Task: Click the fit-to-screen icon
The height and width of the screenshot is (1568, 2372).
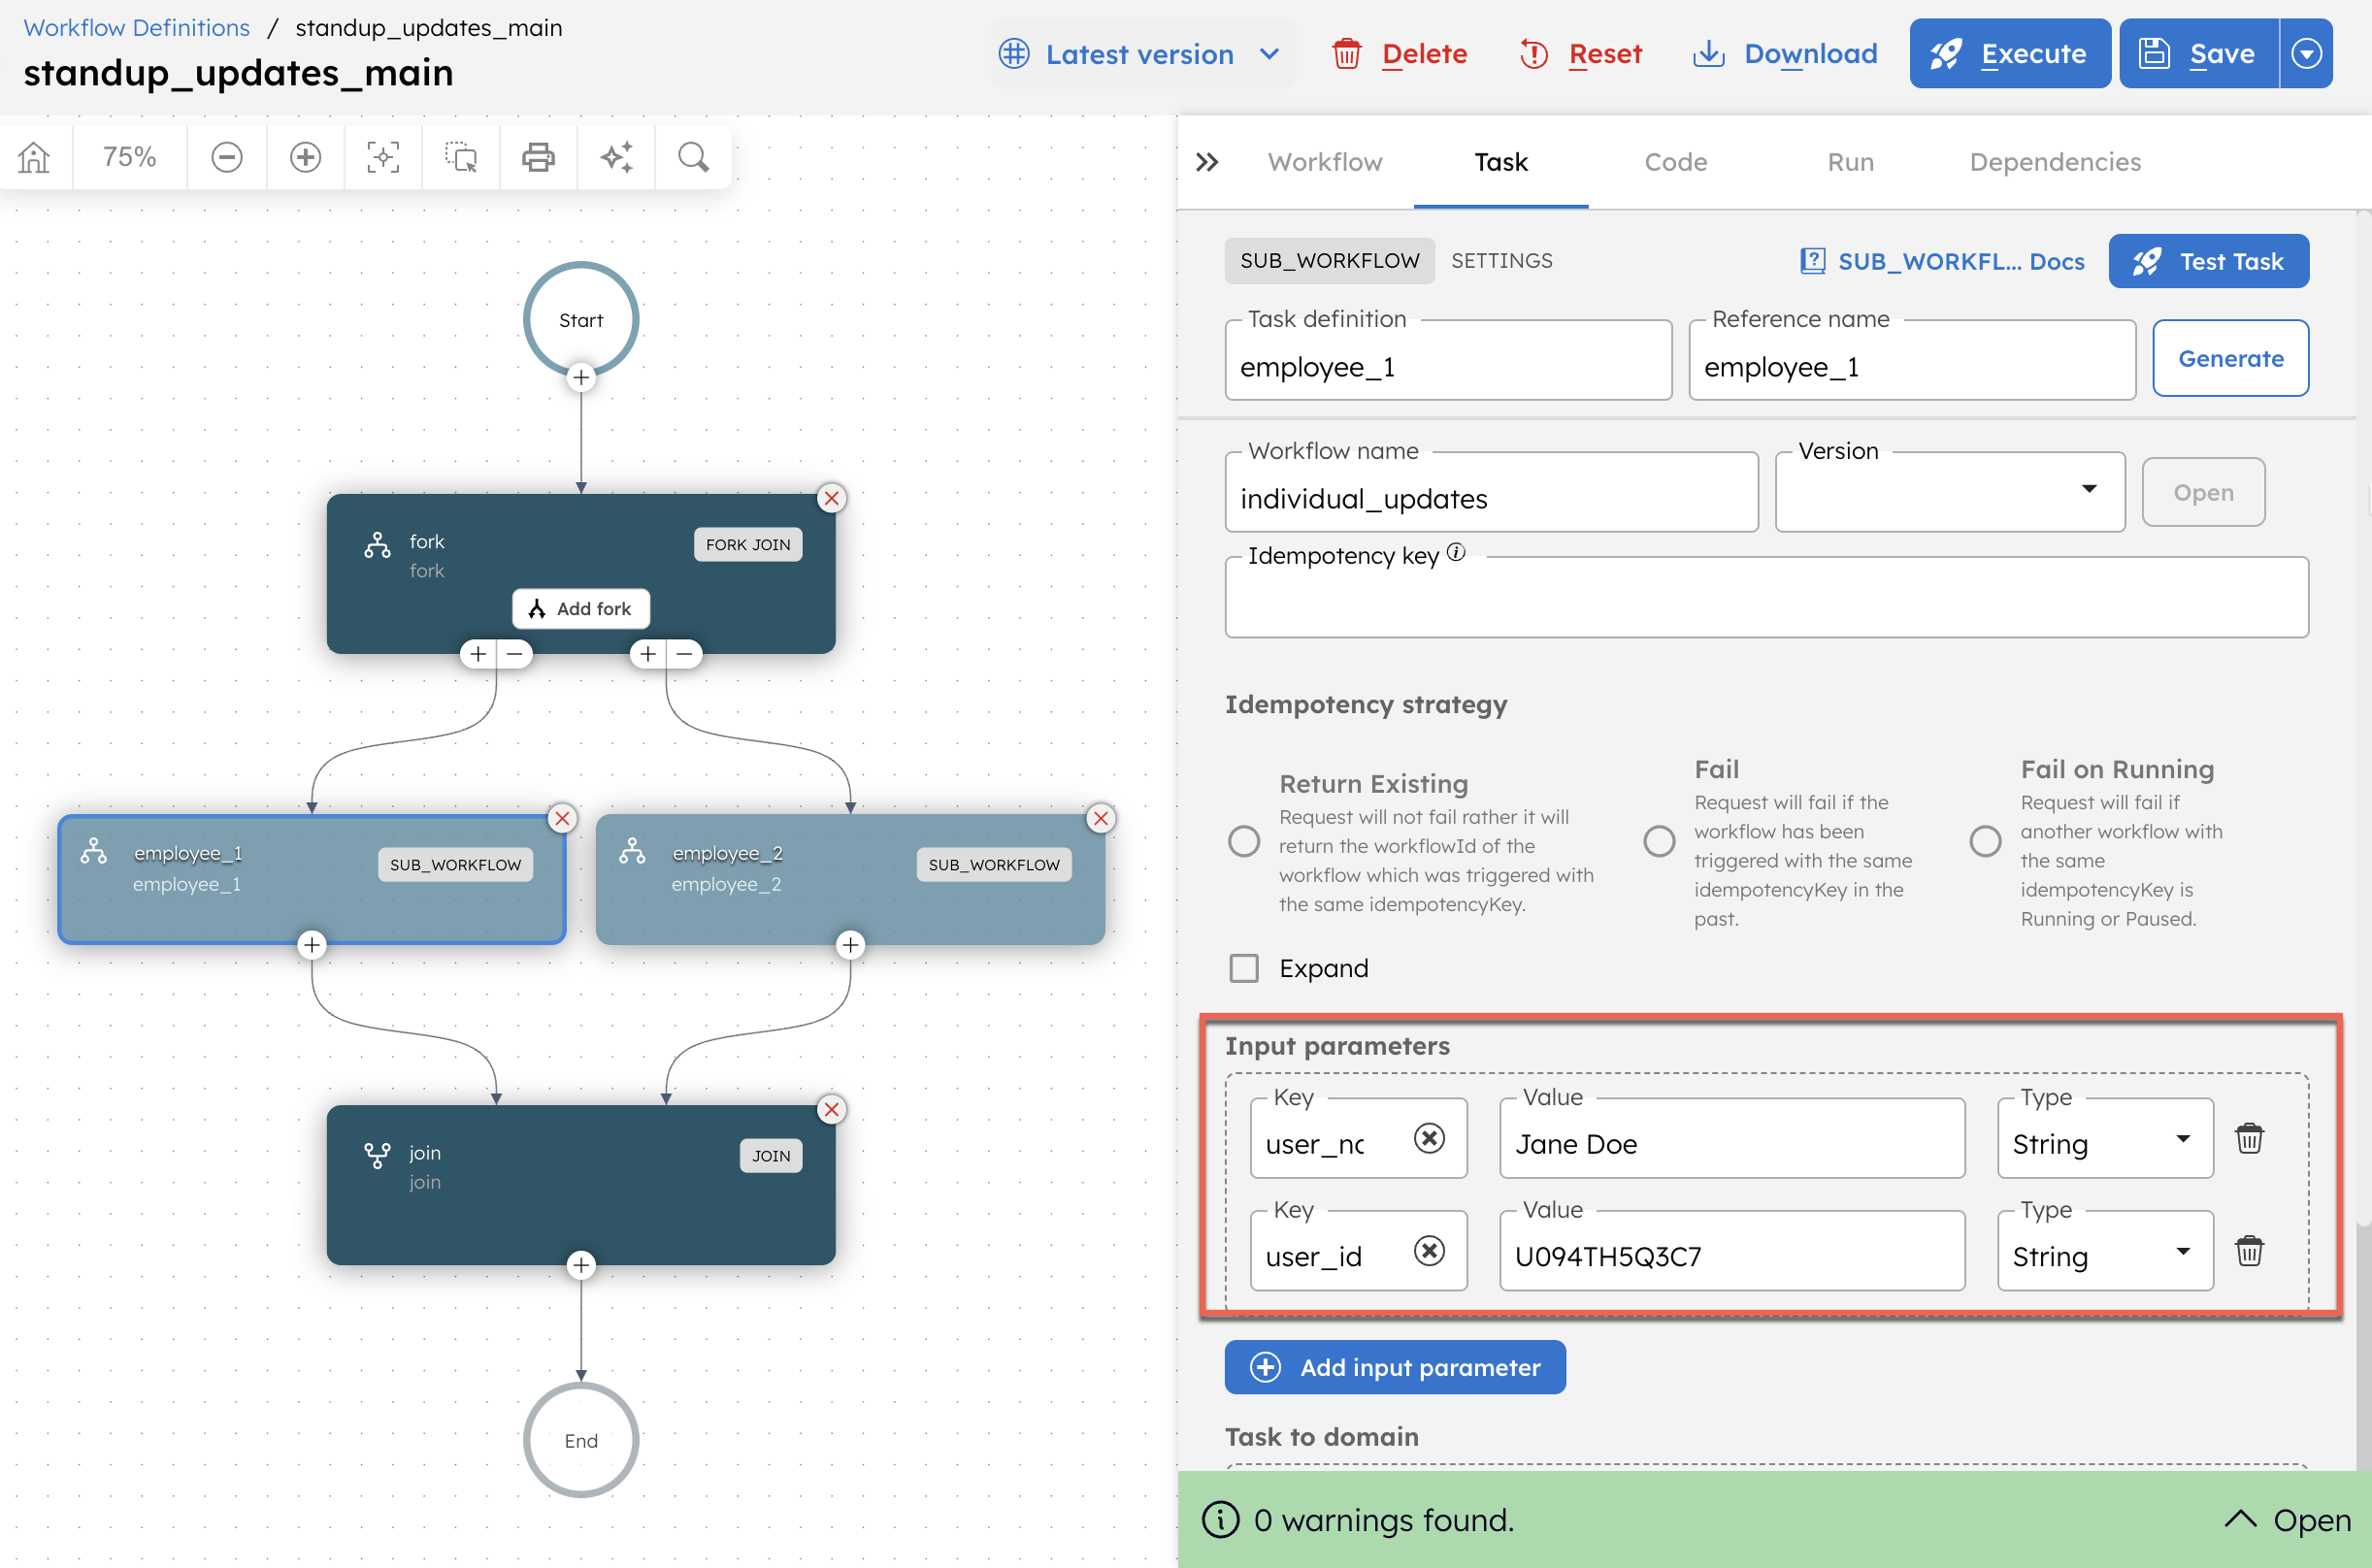Action: coord(383,157)
